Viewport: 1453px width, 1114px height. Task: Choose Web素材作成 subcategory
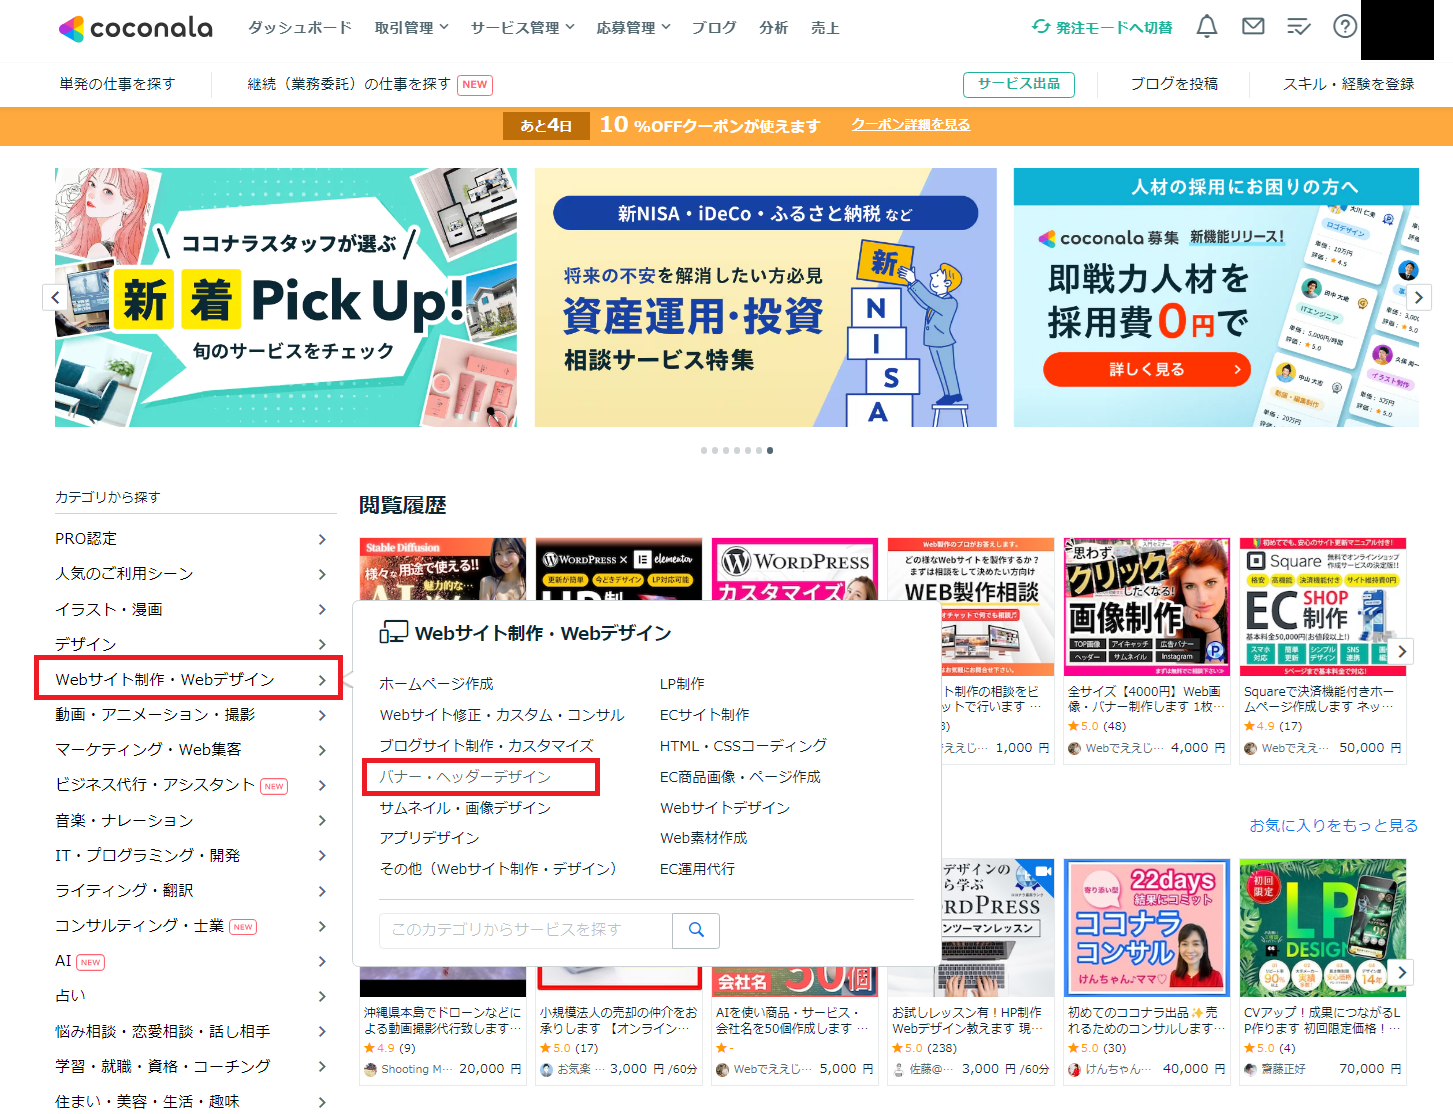704,838
